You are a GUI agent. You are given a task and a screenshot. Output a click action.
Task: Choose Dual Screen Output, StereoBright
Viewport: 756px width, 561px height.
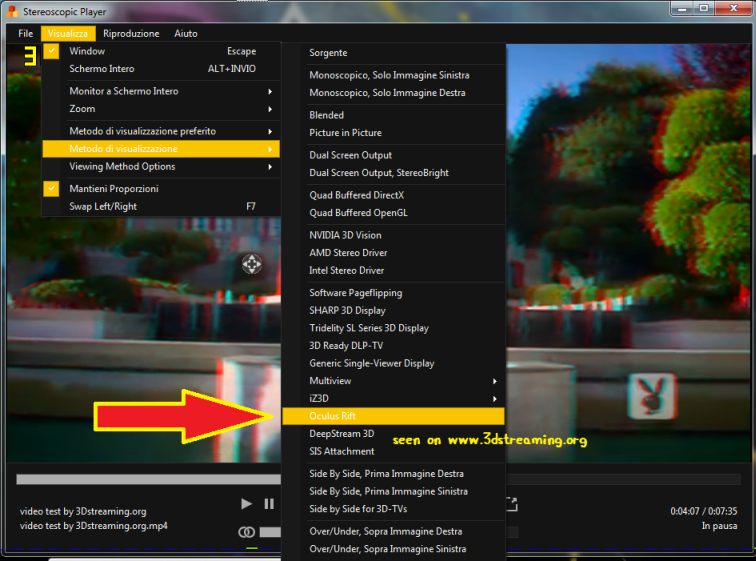click(393, 173)
